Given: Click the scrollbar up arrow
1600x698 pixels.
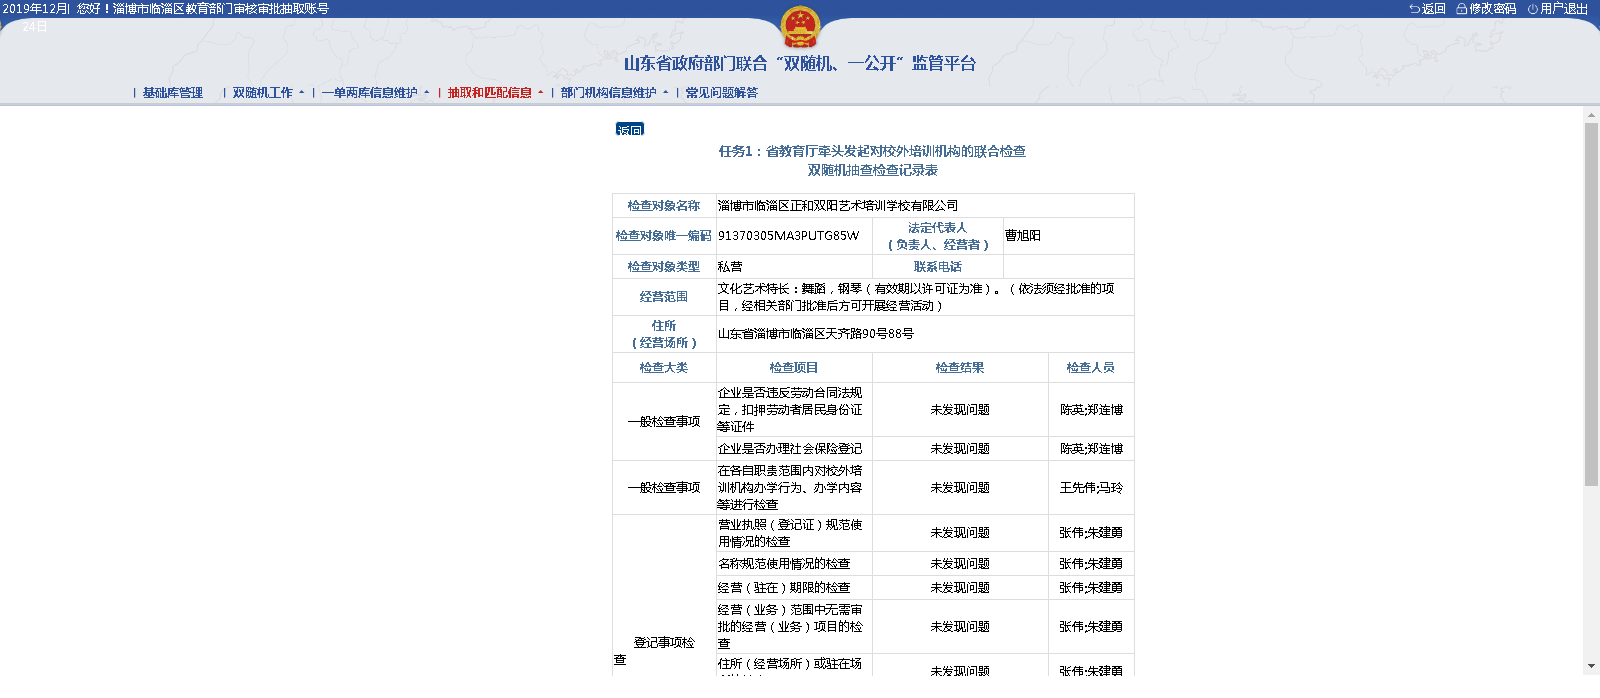Looking at the screenshot, I should [1591, 116].
